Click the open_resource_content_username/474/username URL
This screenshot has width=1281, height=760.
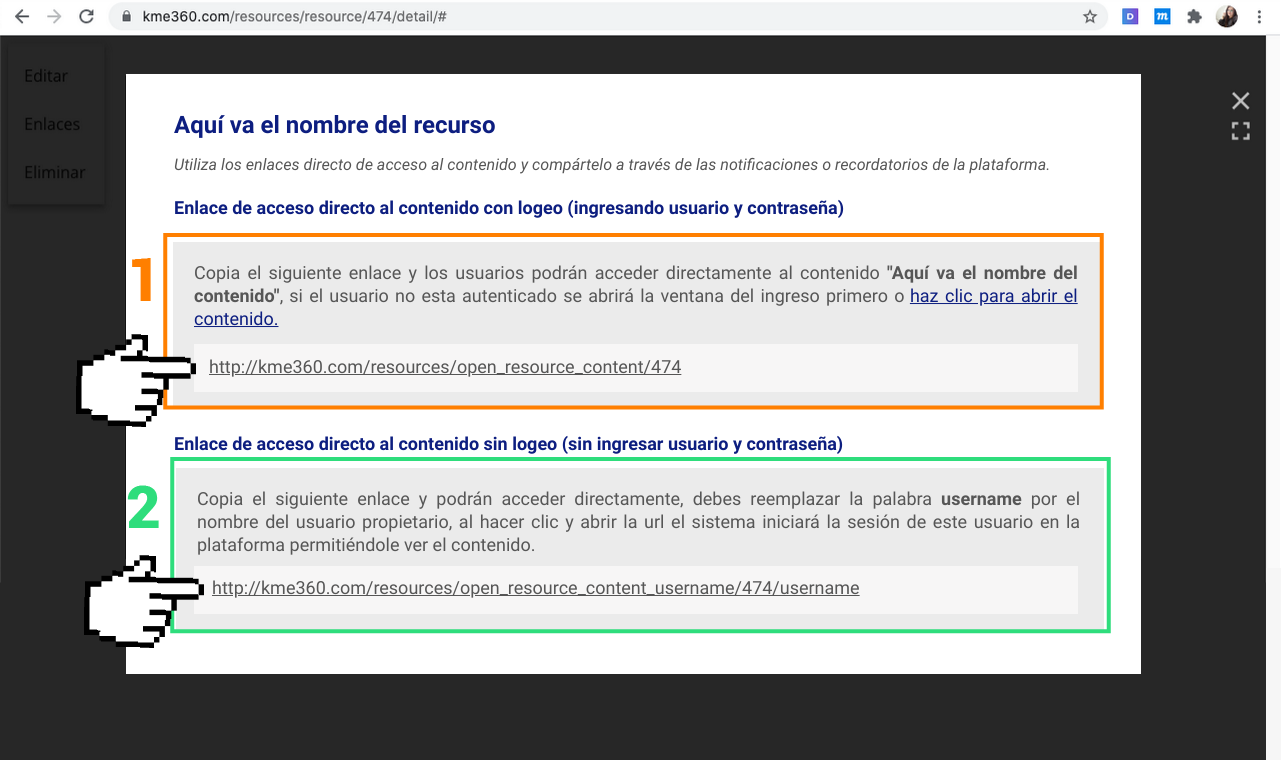pyautogui.click(x=536, y=588)
